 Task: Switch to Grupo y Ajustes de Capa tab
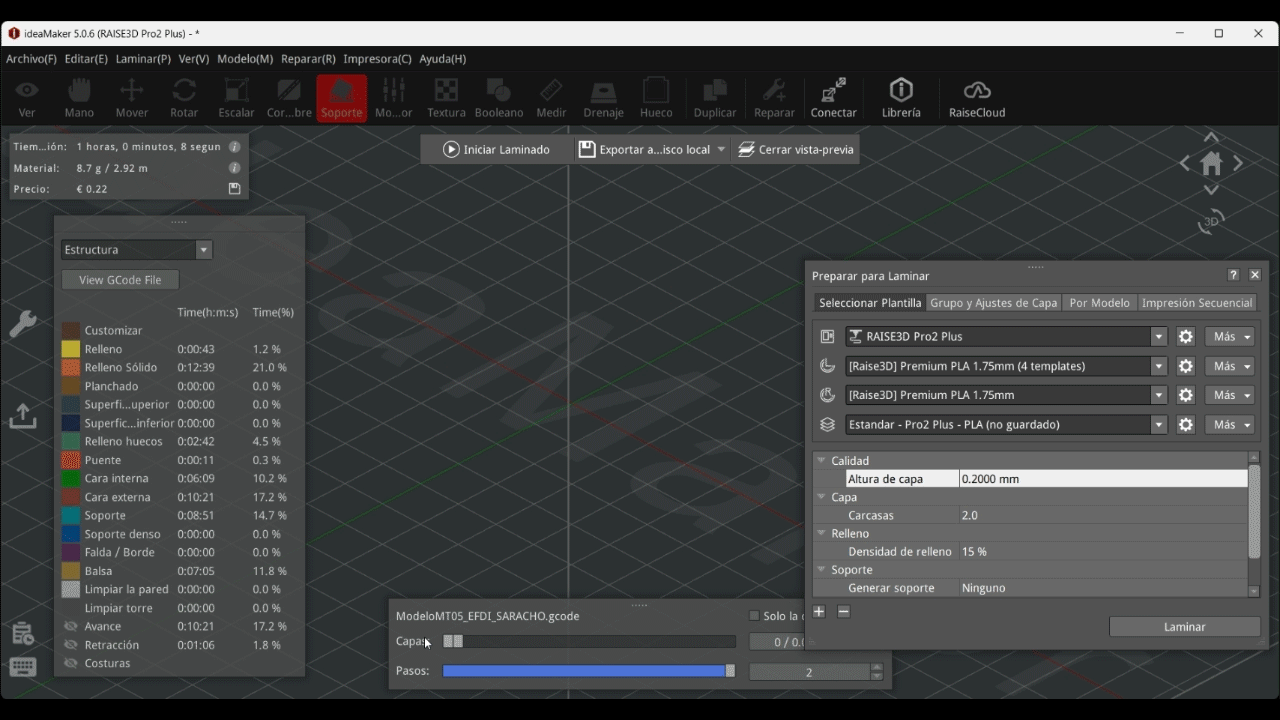tap(993, 303)
